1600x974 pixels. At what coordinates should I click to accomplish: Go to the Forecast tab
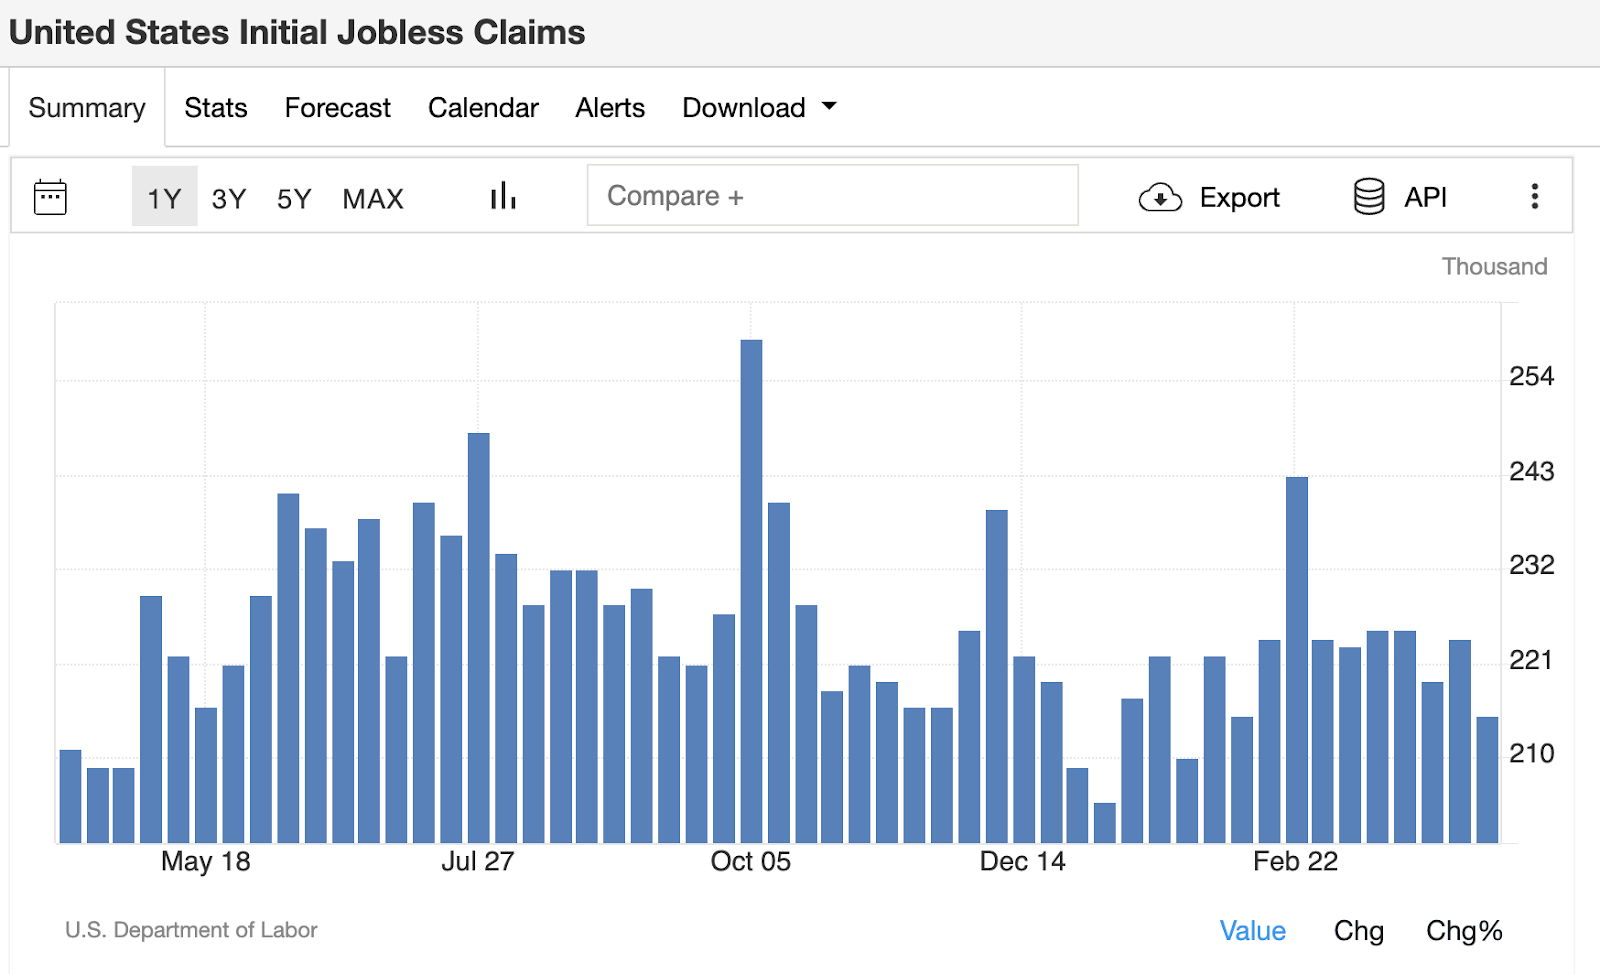coord(338,108)
